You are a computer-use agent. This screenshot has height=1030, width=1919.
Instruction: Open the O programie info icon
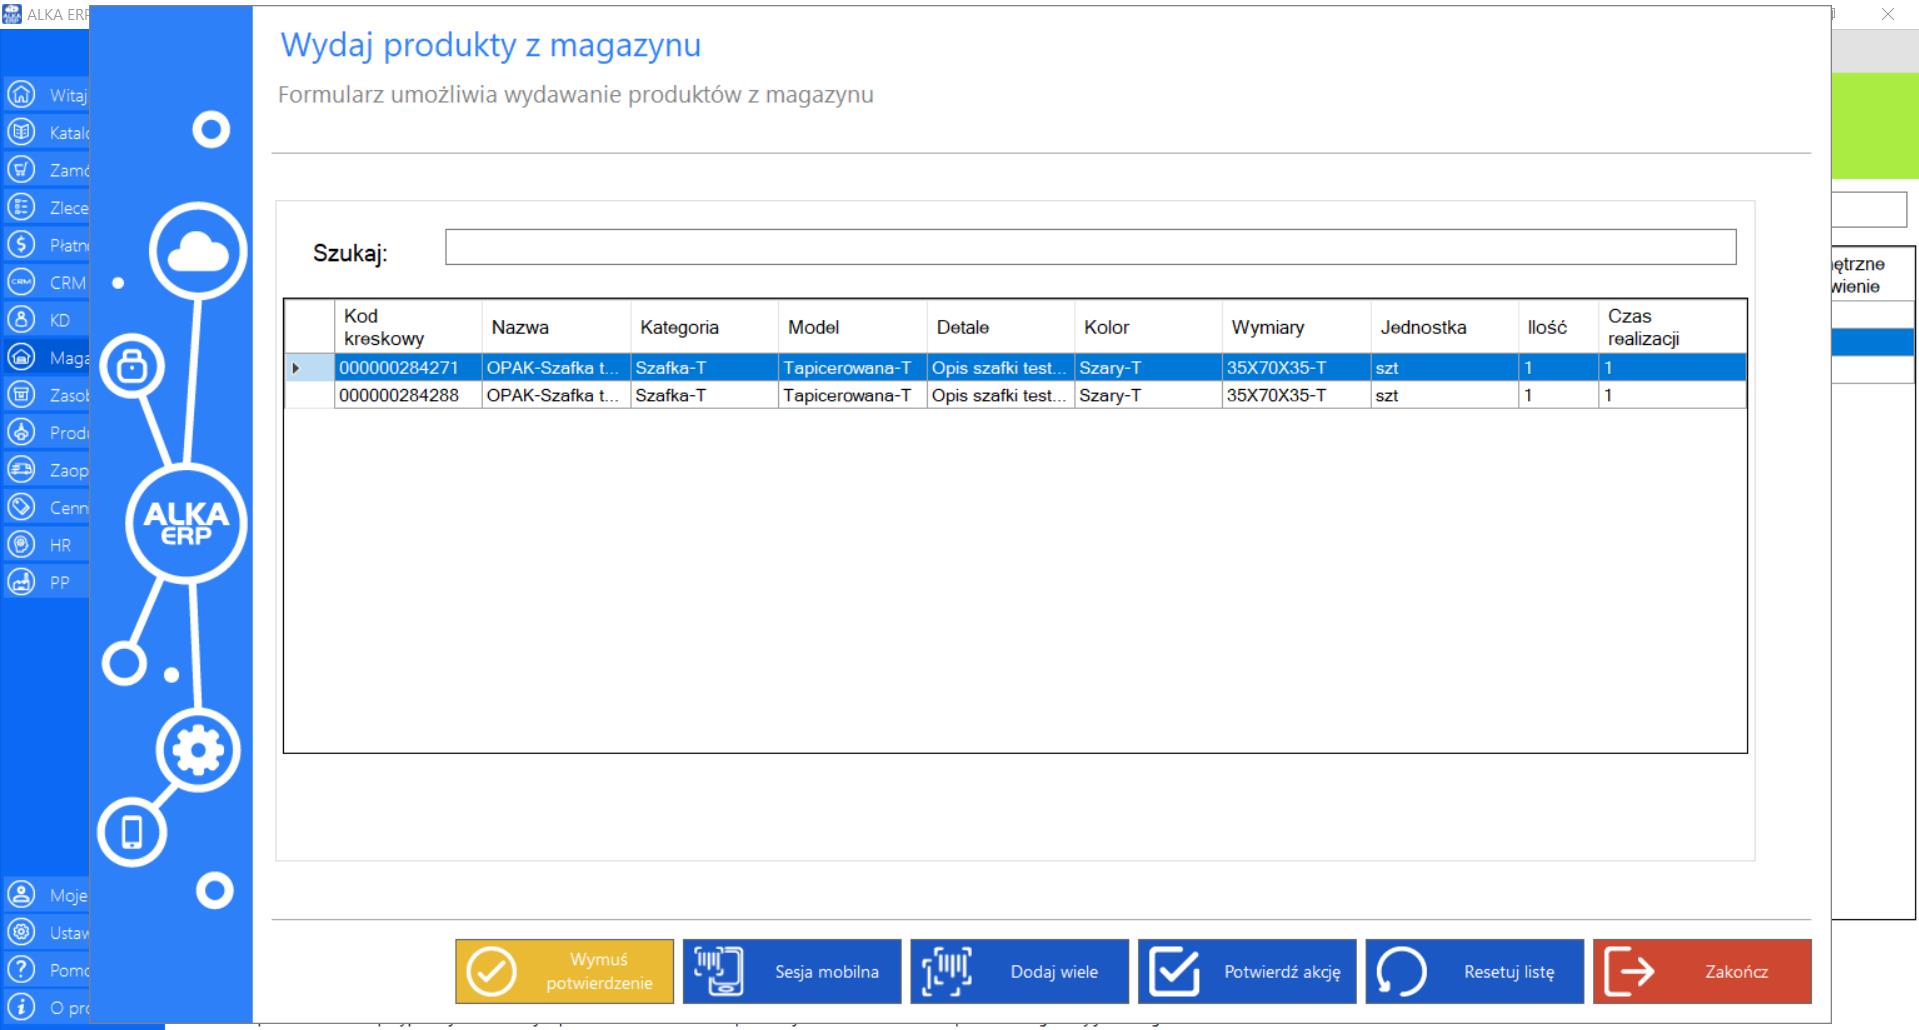coord(21,1007)
